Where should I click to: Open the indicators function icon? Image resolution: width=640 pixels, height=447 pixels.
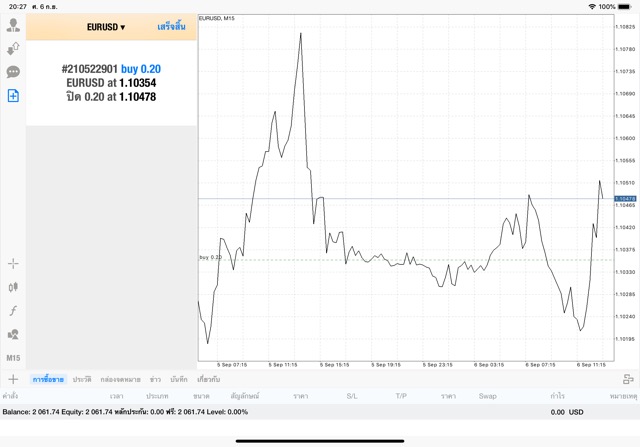13,310
